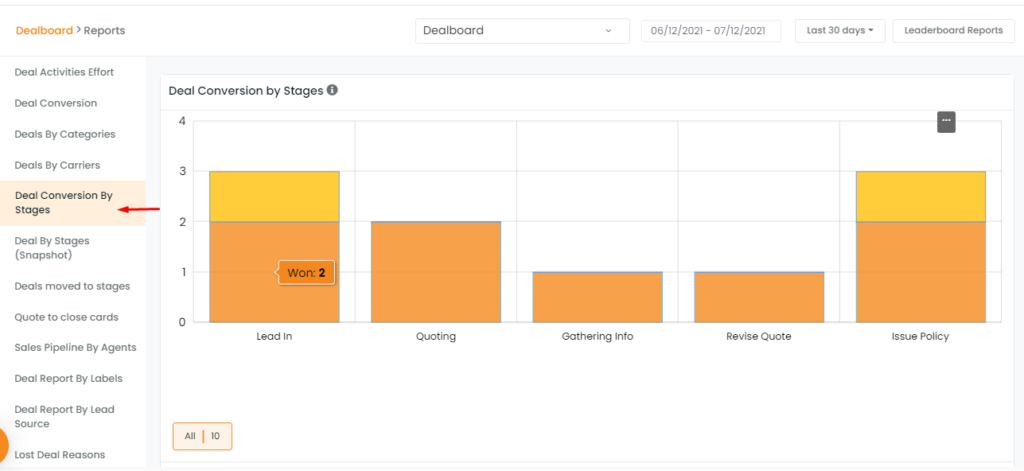Screen dimensions: 1024x471
Task: Open Sales Pipeline By Agents report
Action: pos(75,348)
